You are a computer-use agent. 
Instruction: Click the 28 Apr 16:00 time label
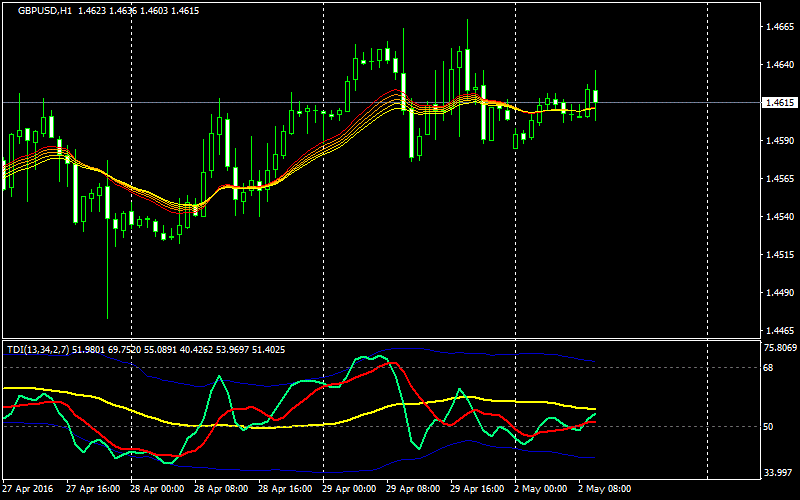pos(285,489)
